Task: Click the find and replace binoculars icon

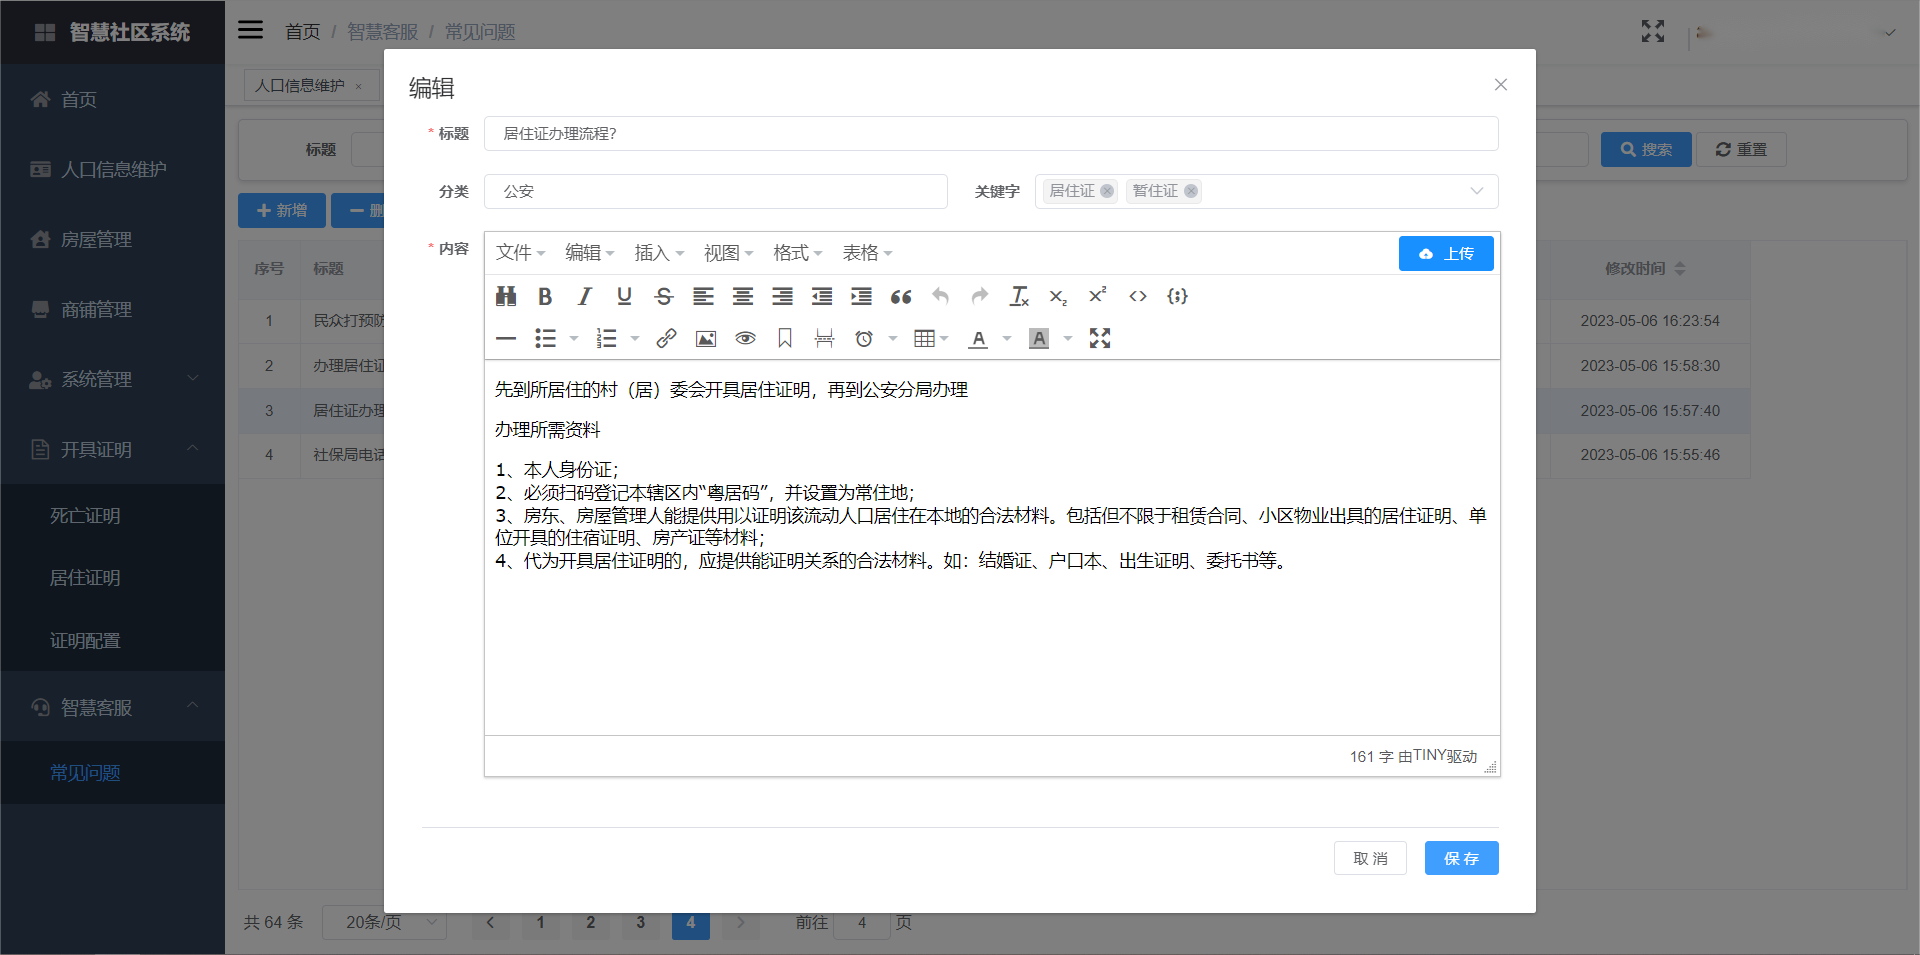Action: click(506, 296)
